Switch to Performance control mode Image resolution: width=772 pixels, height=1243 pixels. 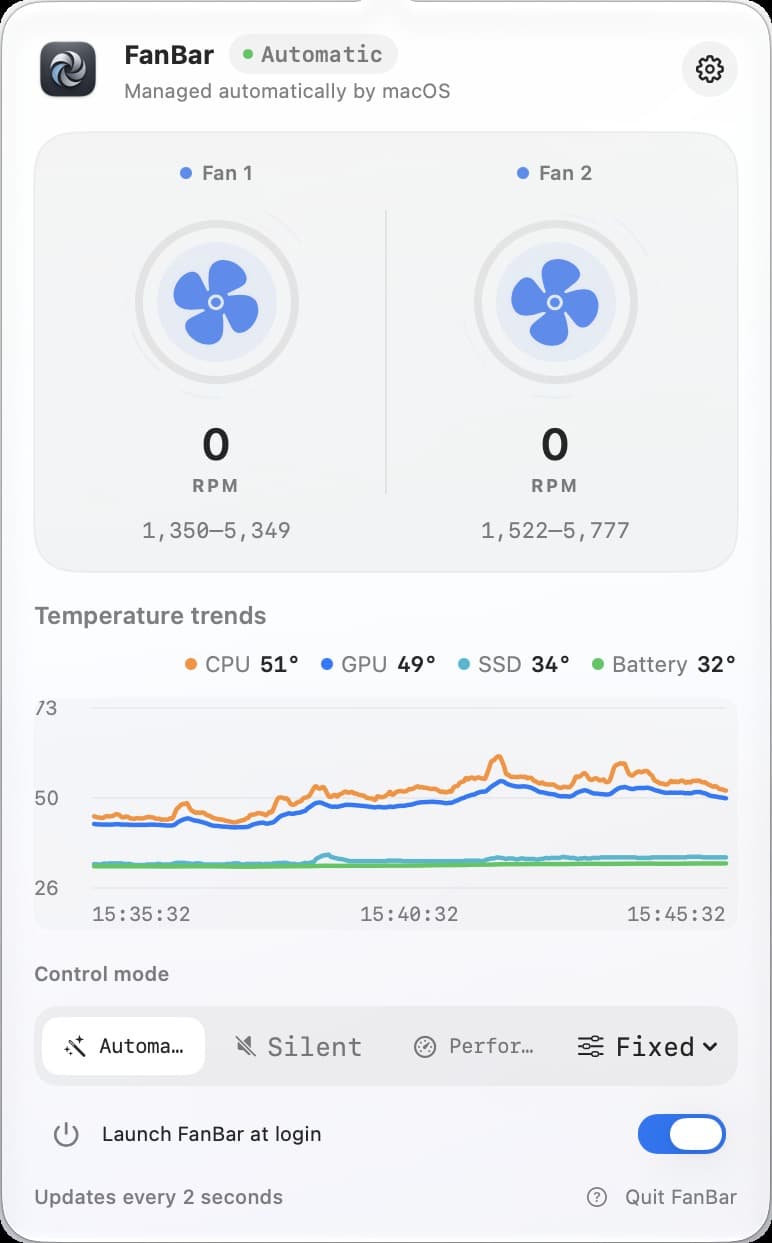[x=474, y=1046]
